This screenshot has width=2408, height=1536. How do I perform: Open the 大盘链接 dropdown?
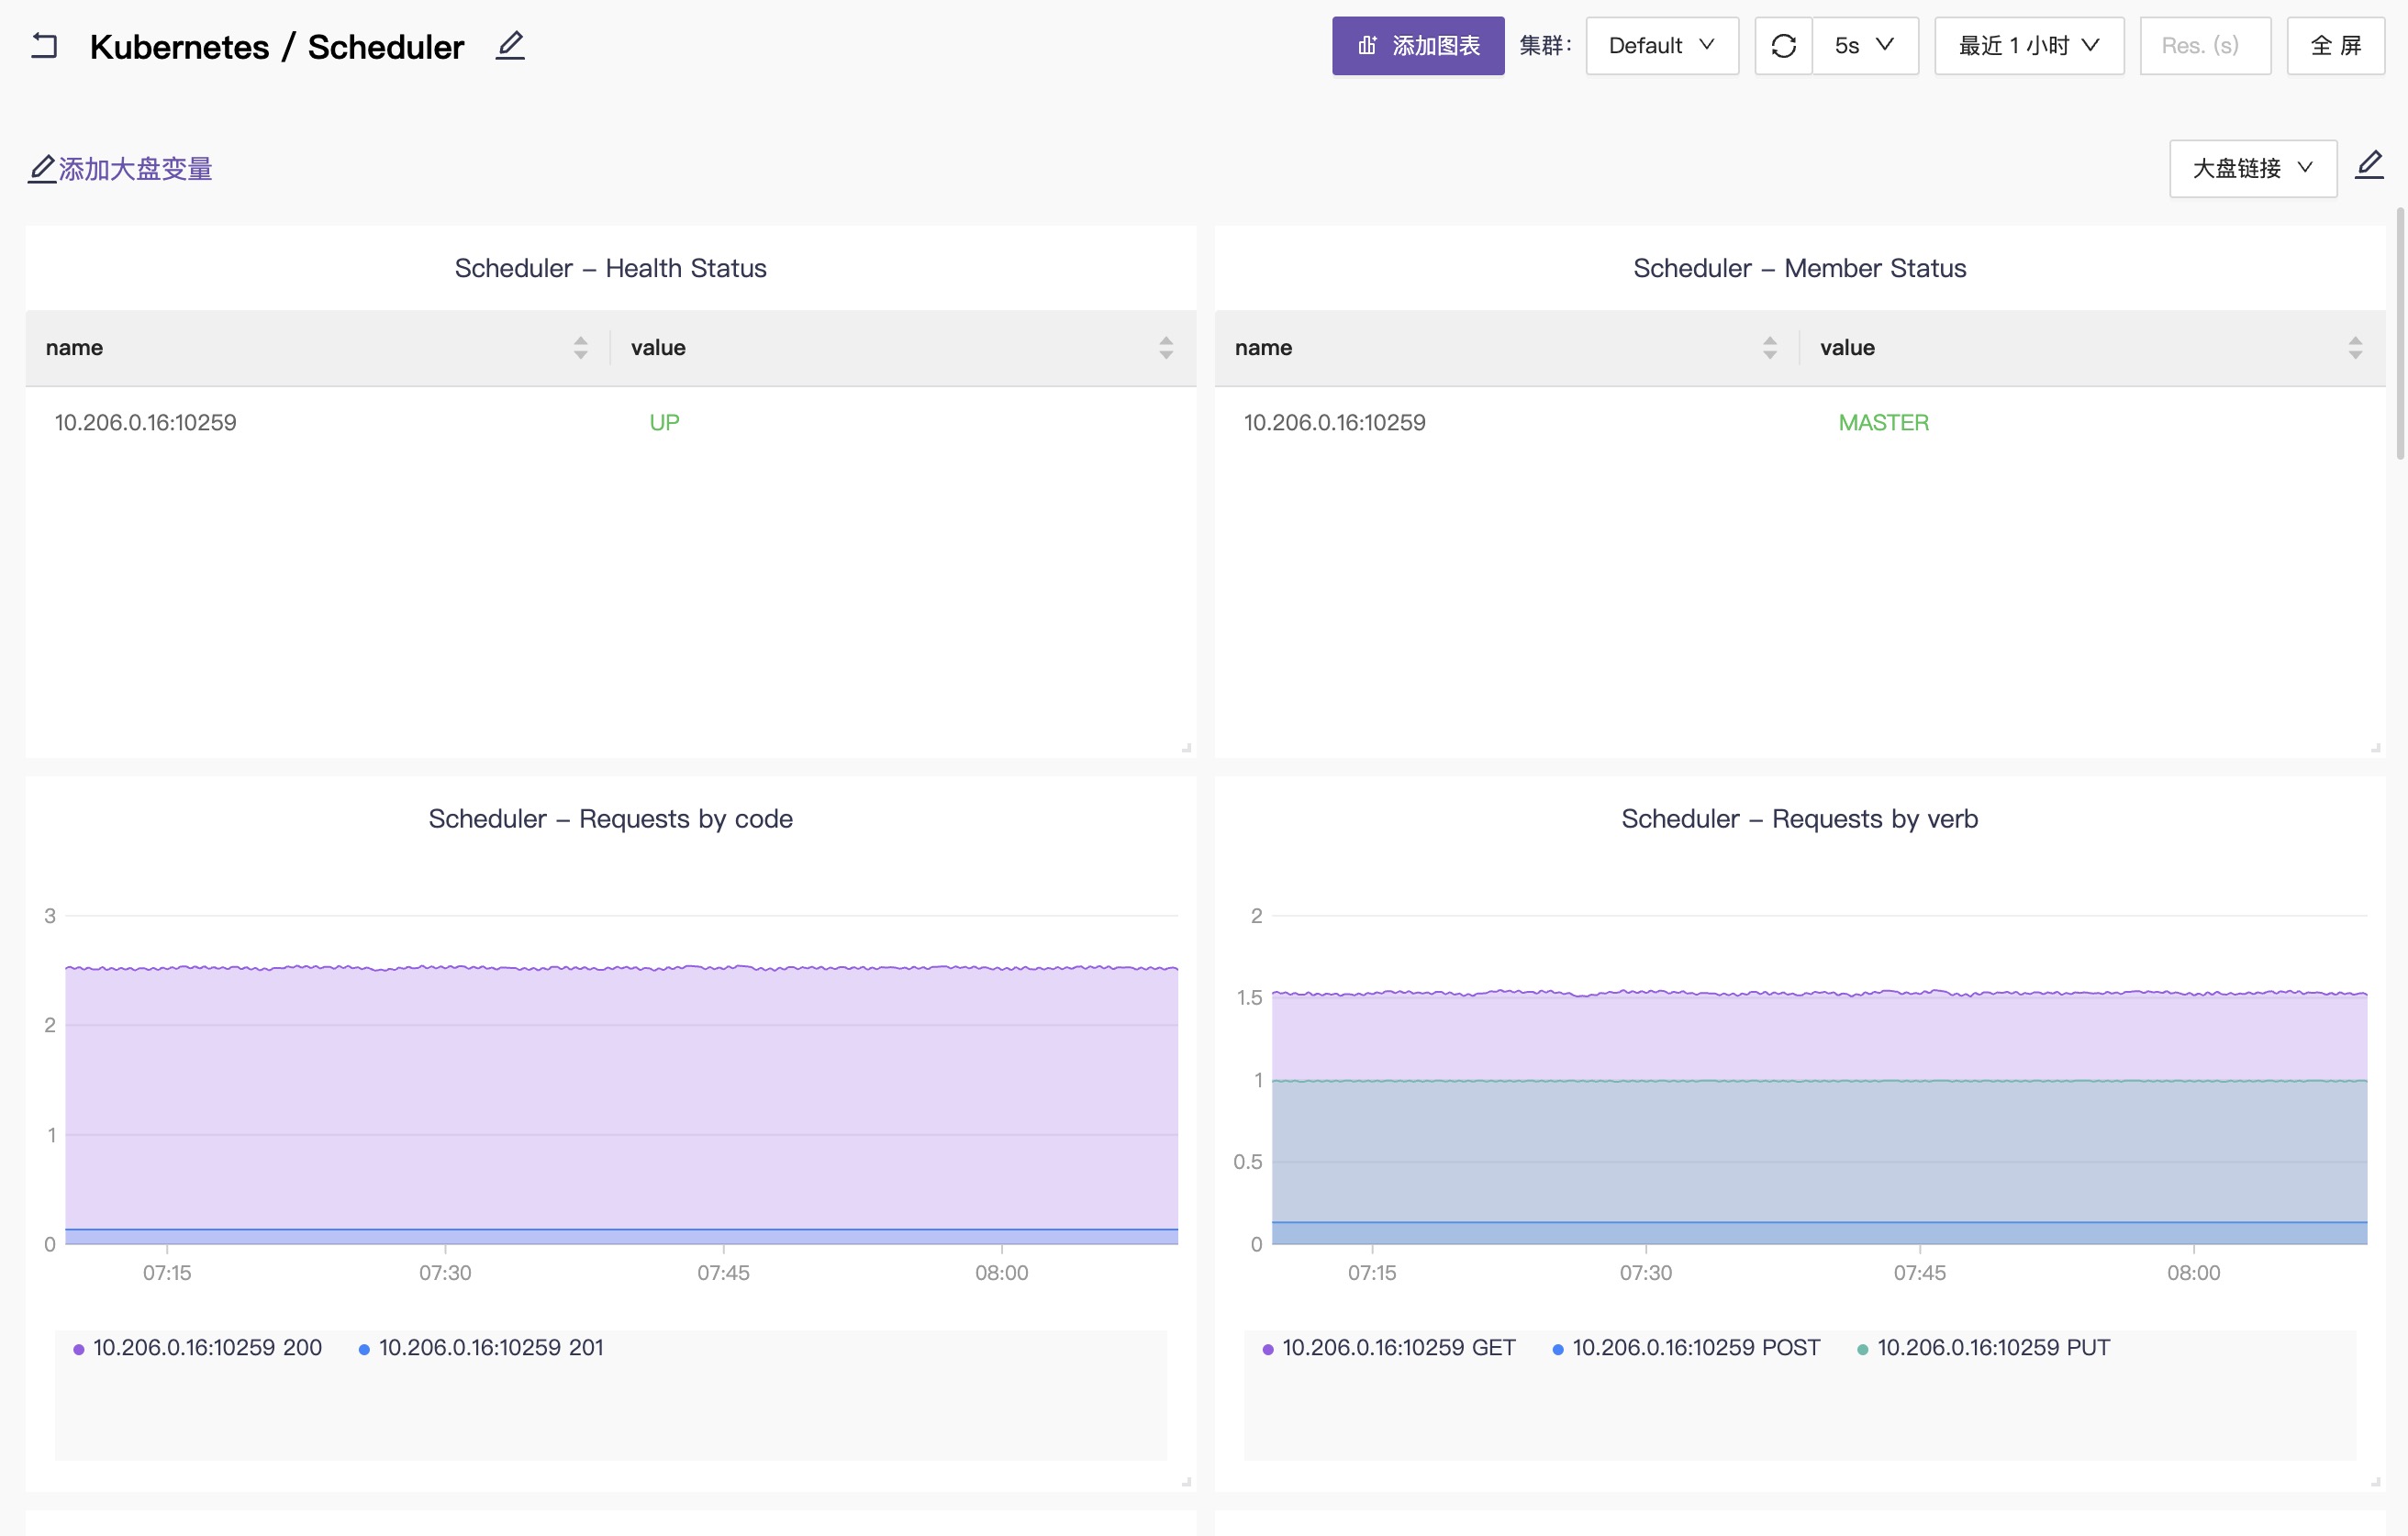pos(2252,169)
